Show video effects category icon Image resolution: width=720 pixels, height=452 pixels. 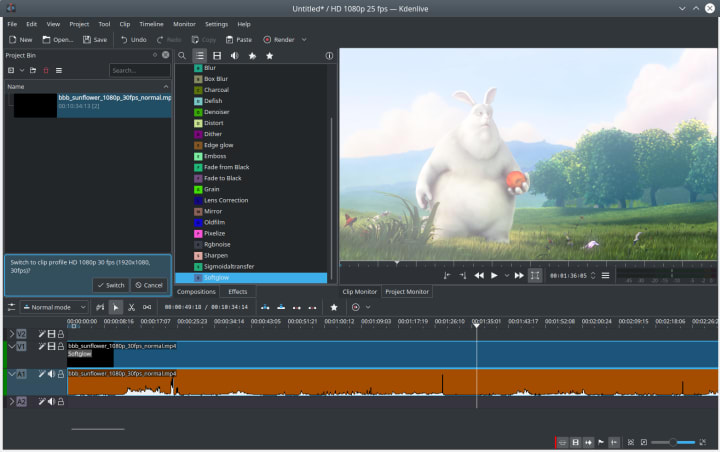pyautogui.click(x=217, y=56)
